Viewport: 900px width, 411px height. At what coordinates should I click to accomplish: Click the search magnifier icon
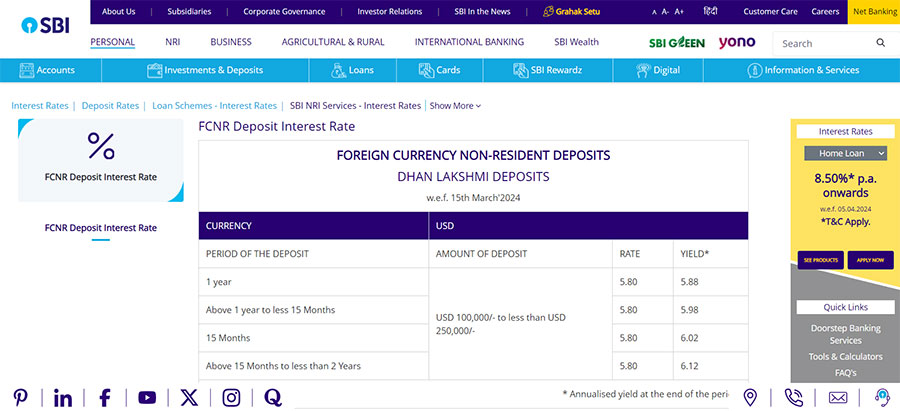880,44
